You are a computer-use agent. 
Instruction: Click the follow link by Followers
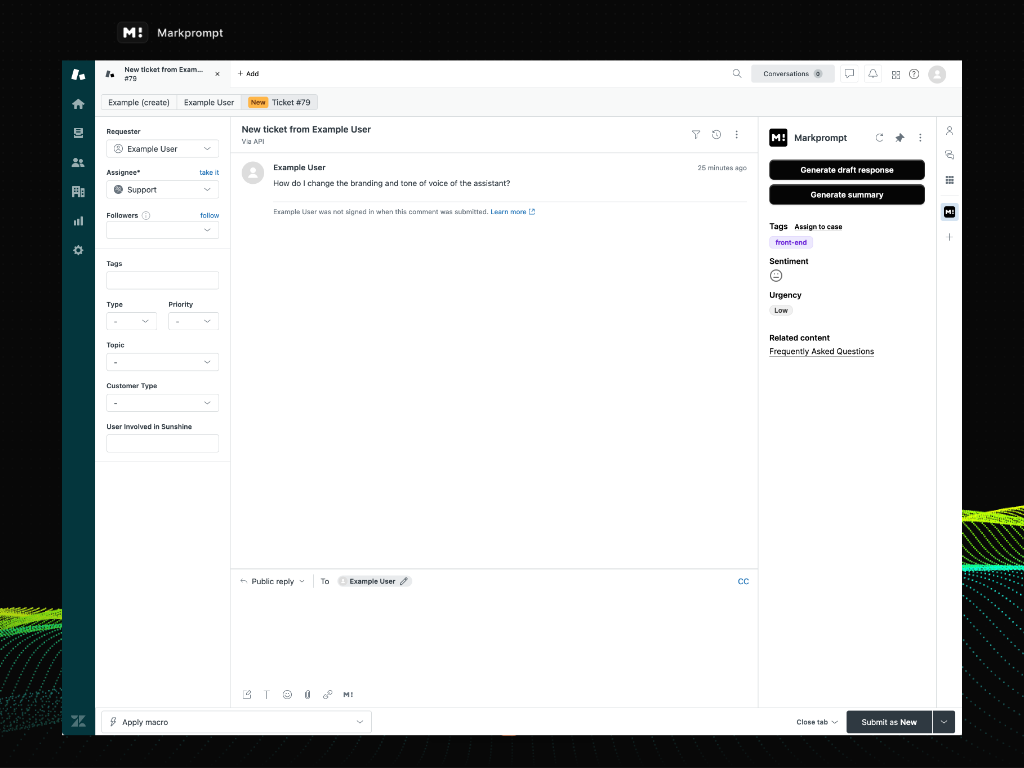point(210,216)
